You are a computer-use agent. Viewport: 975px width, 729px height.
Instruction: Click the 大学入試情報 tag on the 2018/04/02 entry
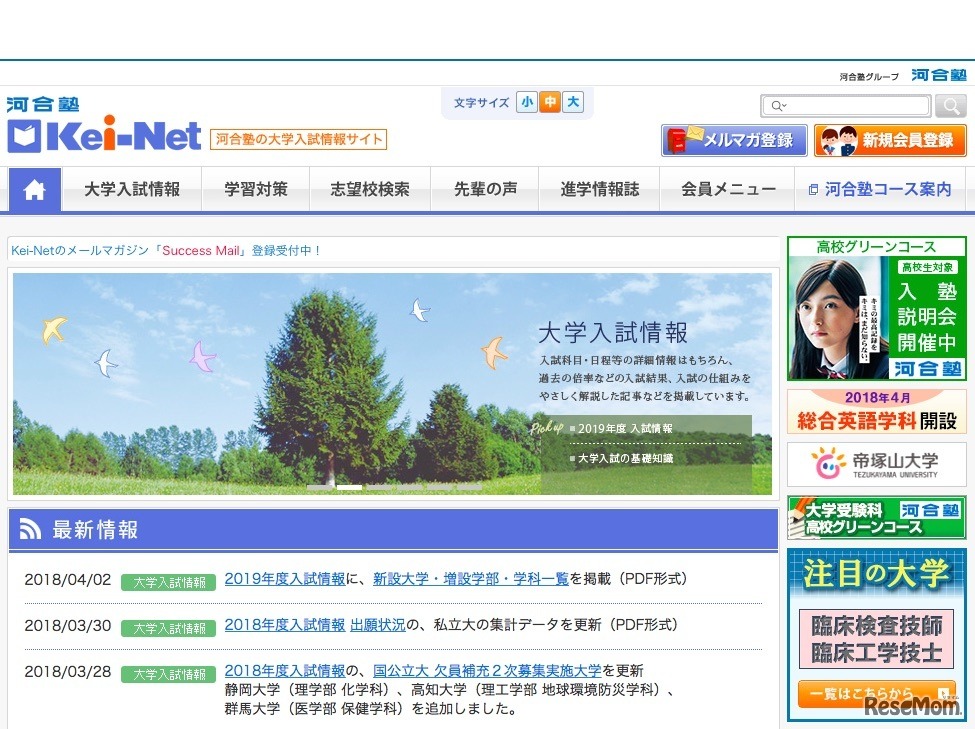pos(168,579)
